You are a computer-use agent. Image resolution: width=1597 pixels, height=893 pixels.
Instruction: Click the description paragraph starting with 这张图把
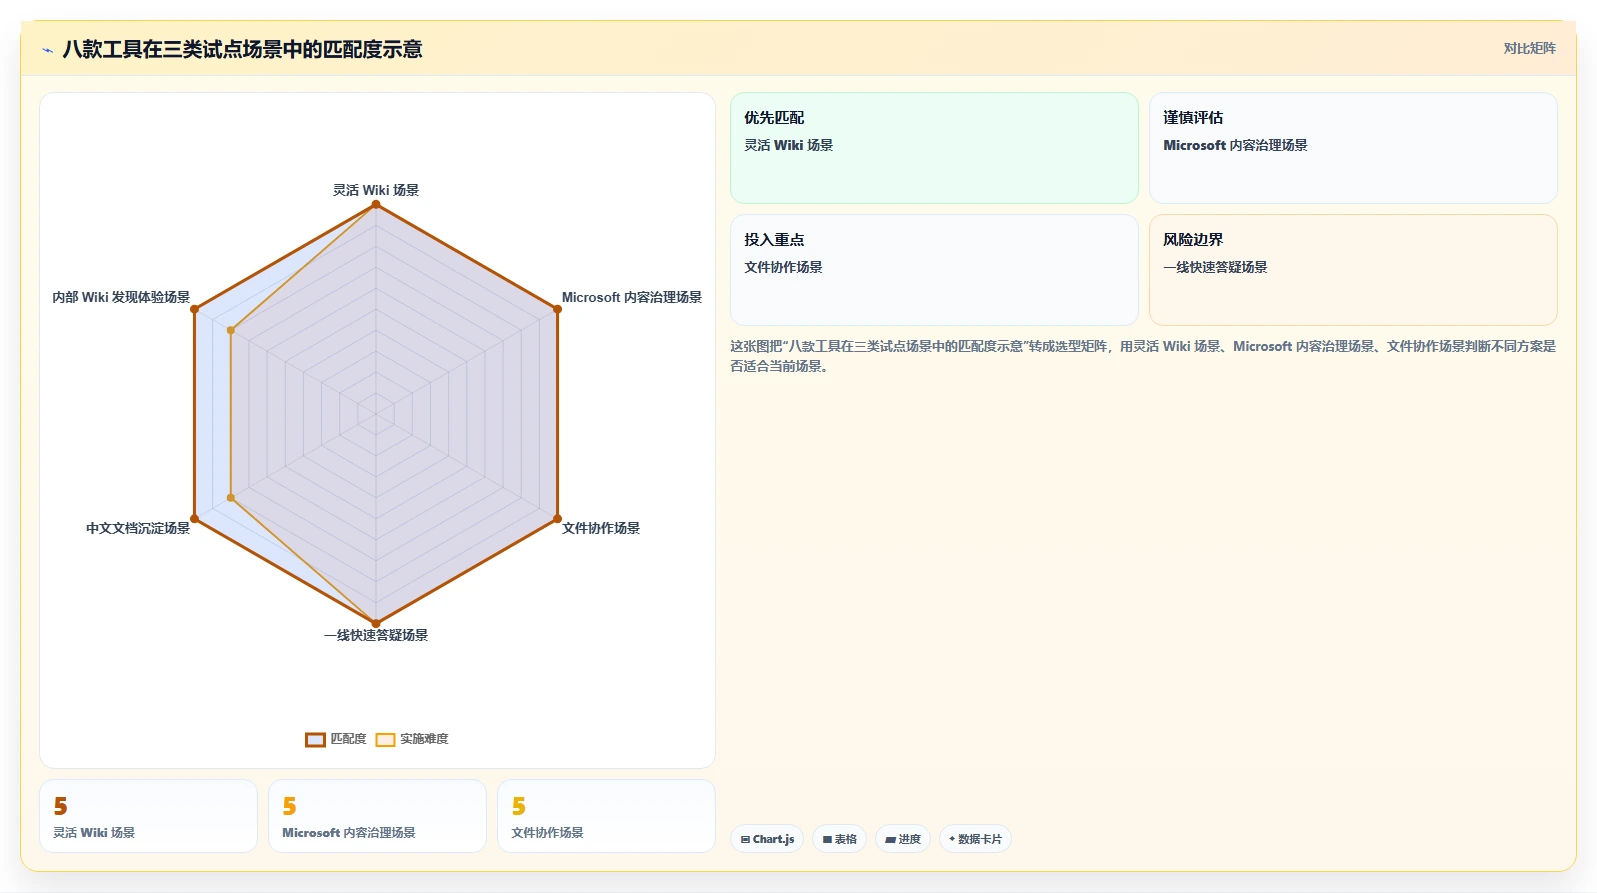(x=1143, y=356)
